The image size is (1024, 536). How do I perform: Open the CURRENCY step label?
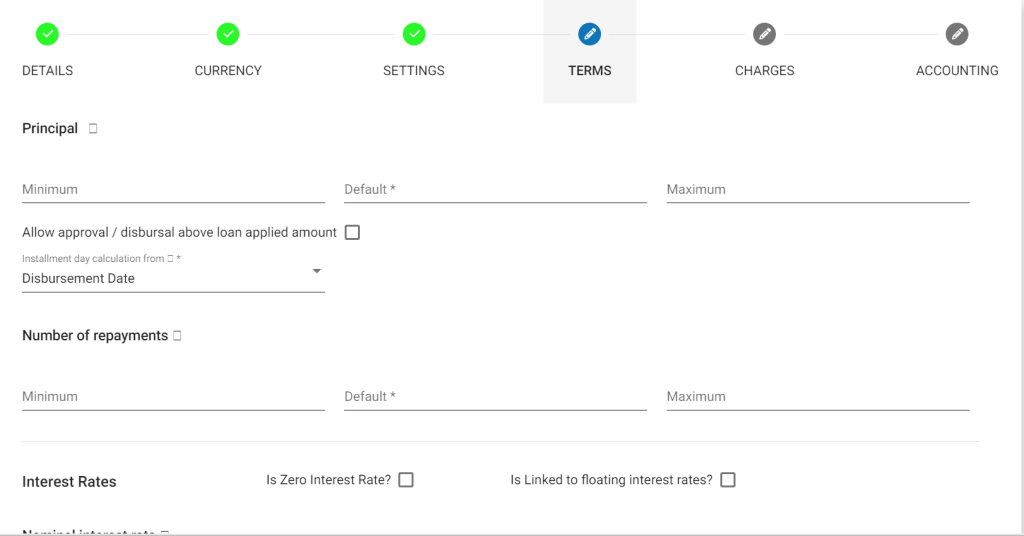click(228, 71)
